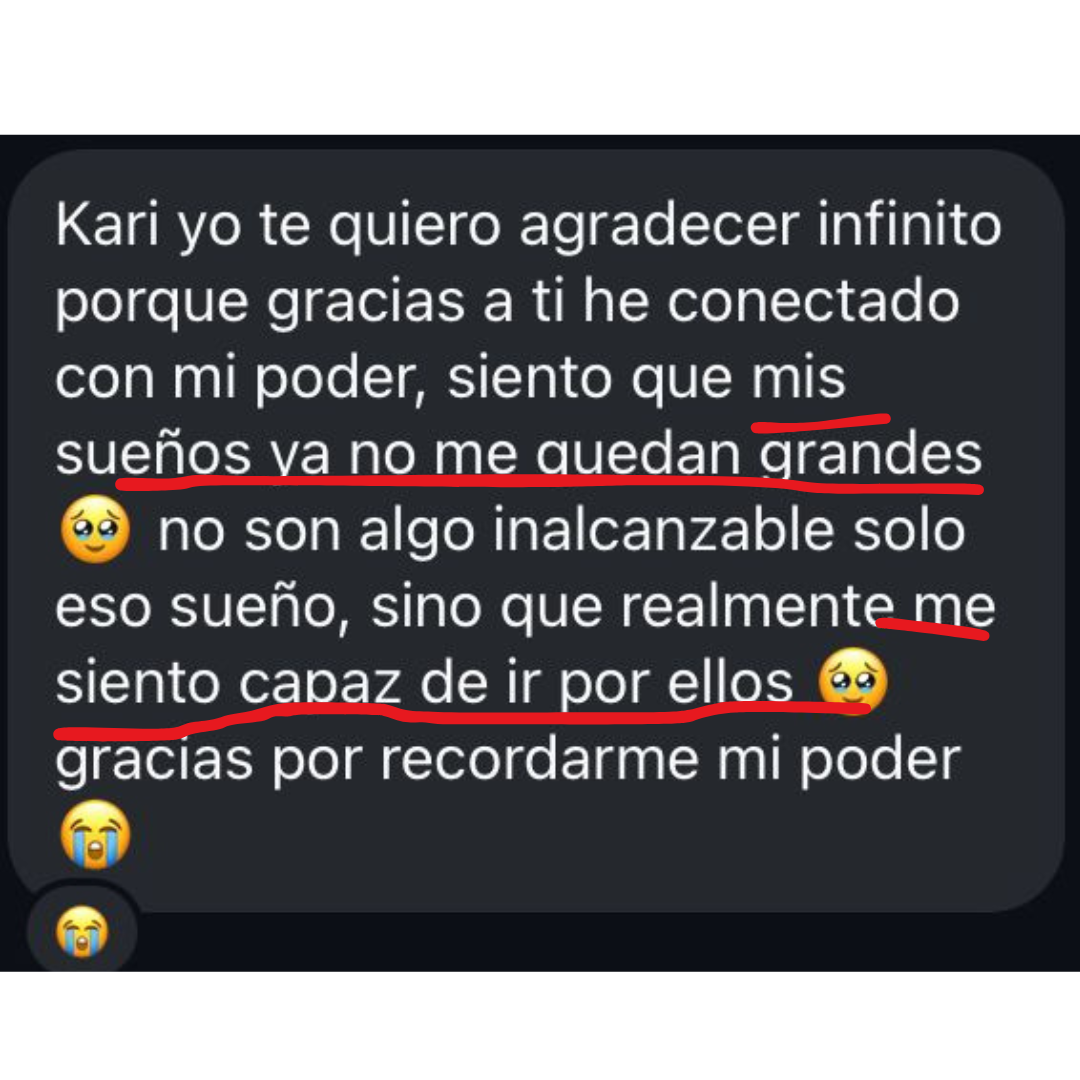
Task: Click the underlined word "sueños"
Action: coord(153,453)
